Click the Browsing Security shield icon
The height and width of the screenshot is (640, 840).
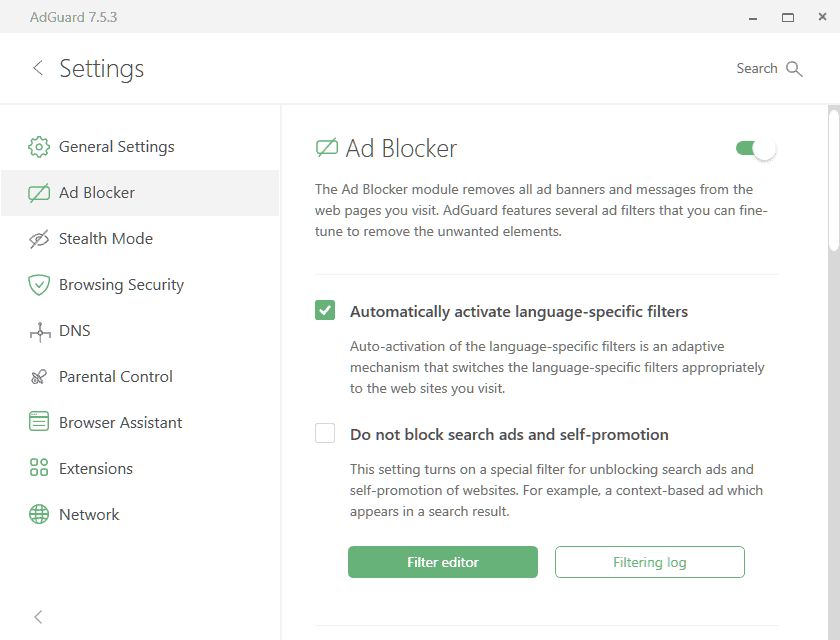[38, 284]
